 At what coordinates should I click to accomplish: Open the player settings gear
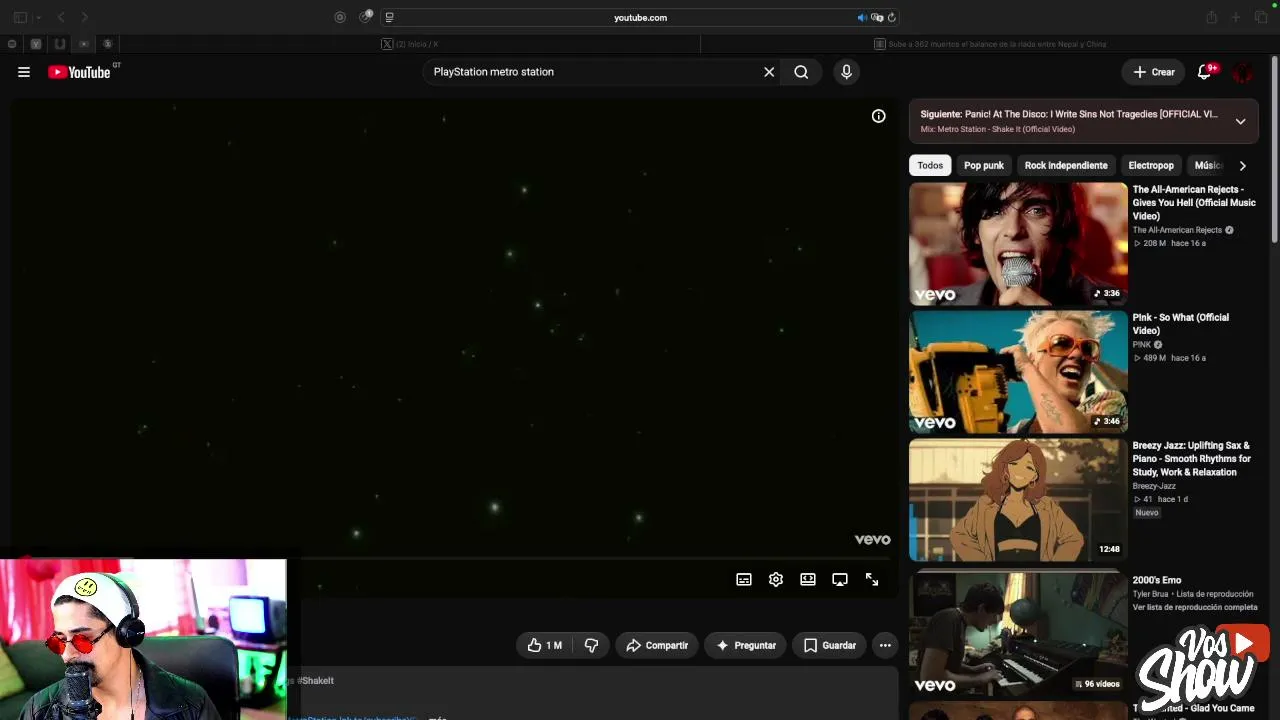(776, 580)
